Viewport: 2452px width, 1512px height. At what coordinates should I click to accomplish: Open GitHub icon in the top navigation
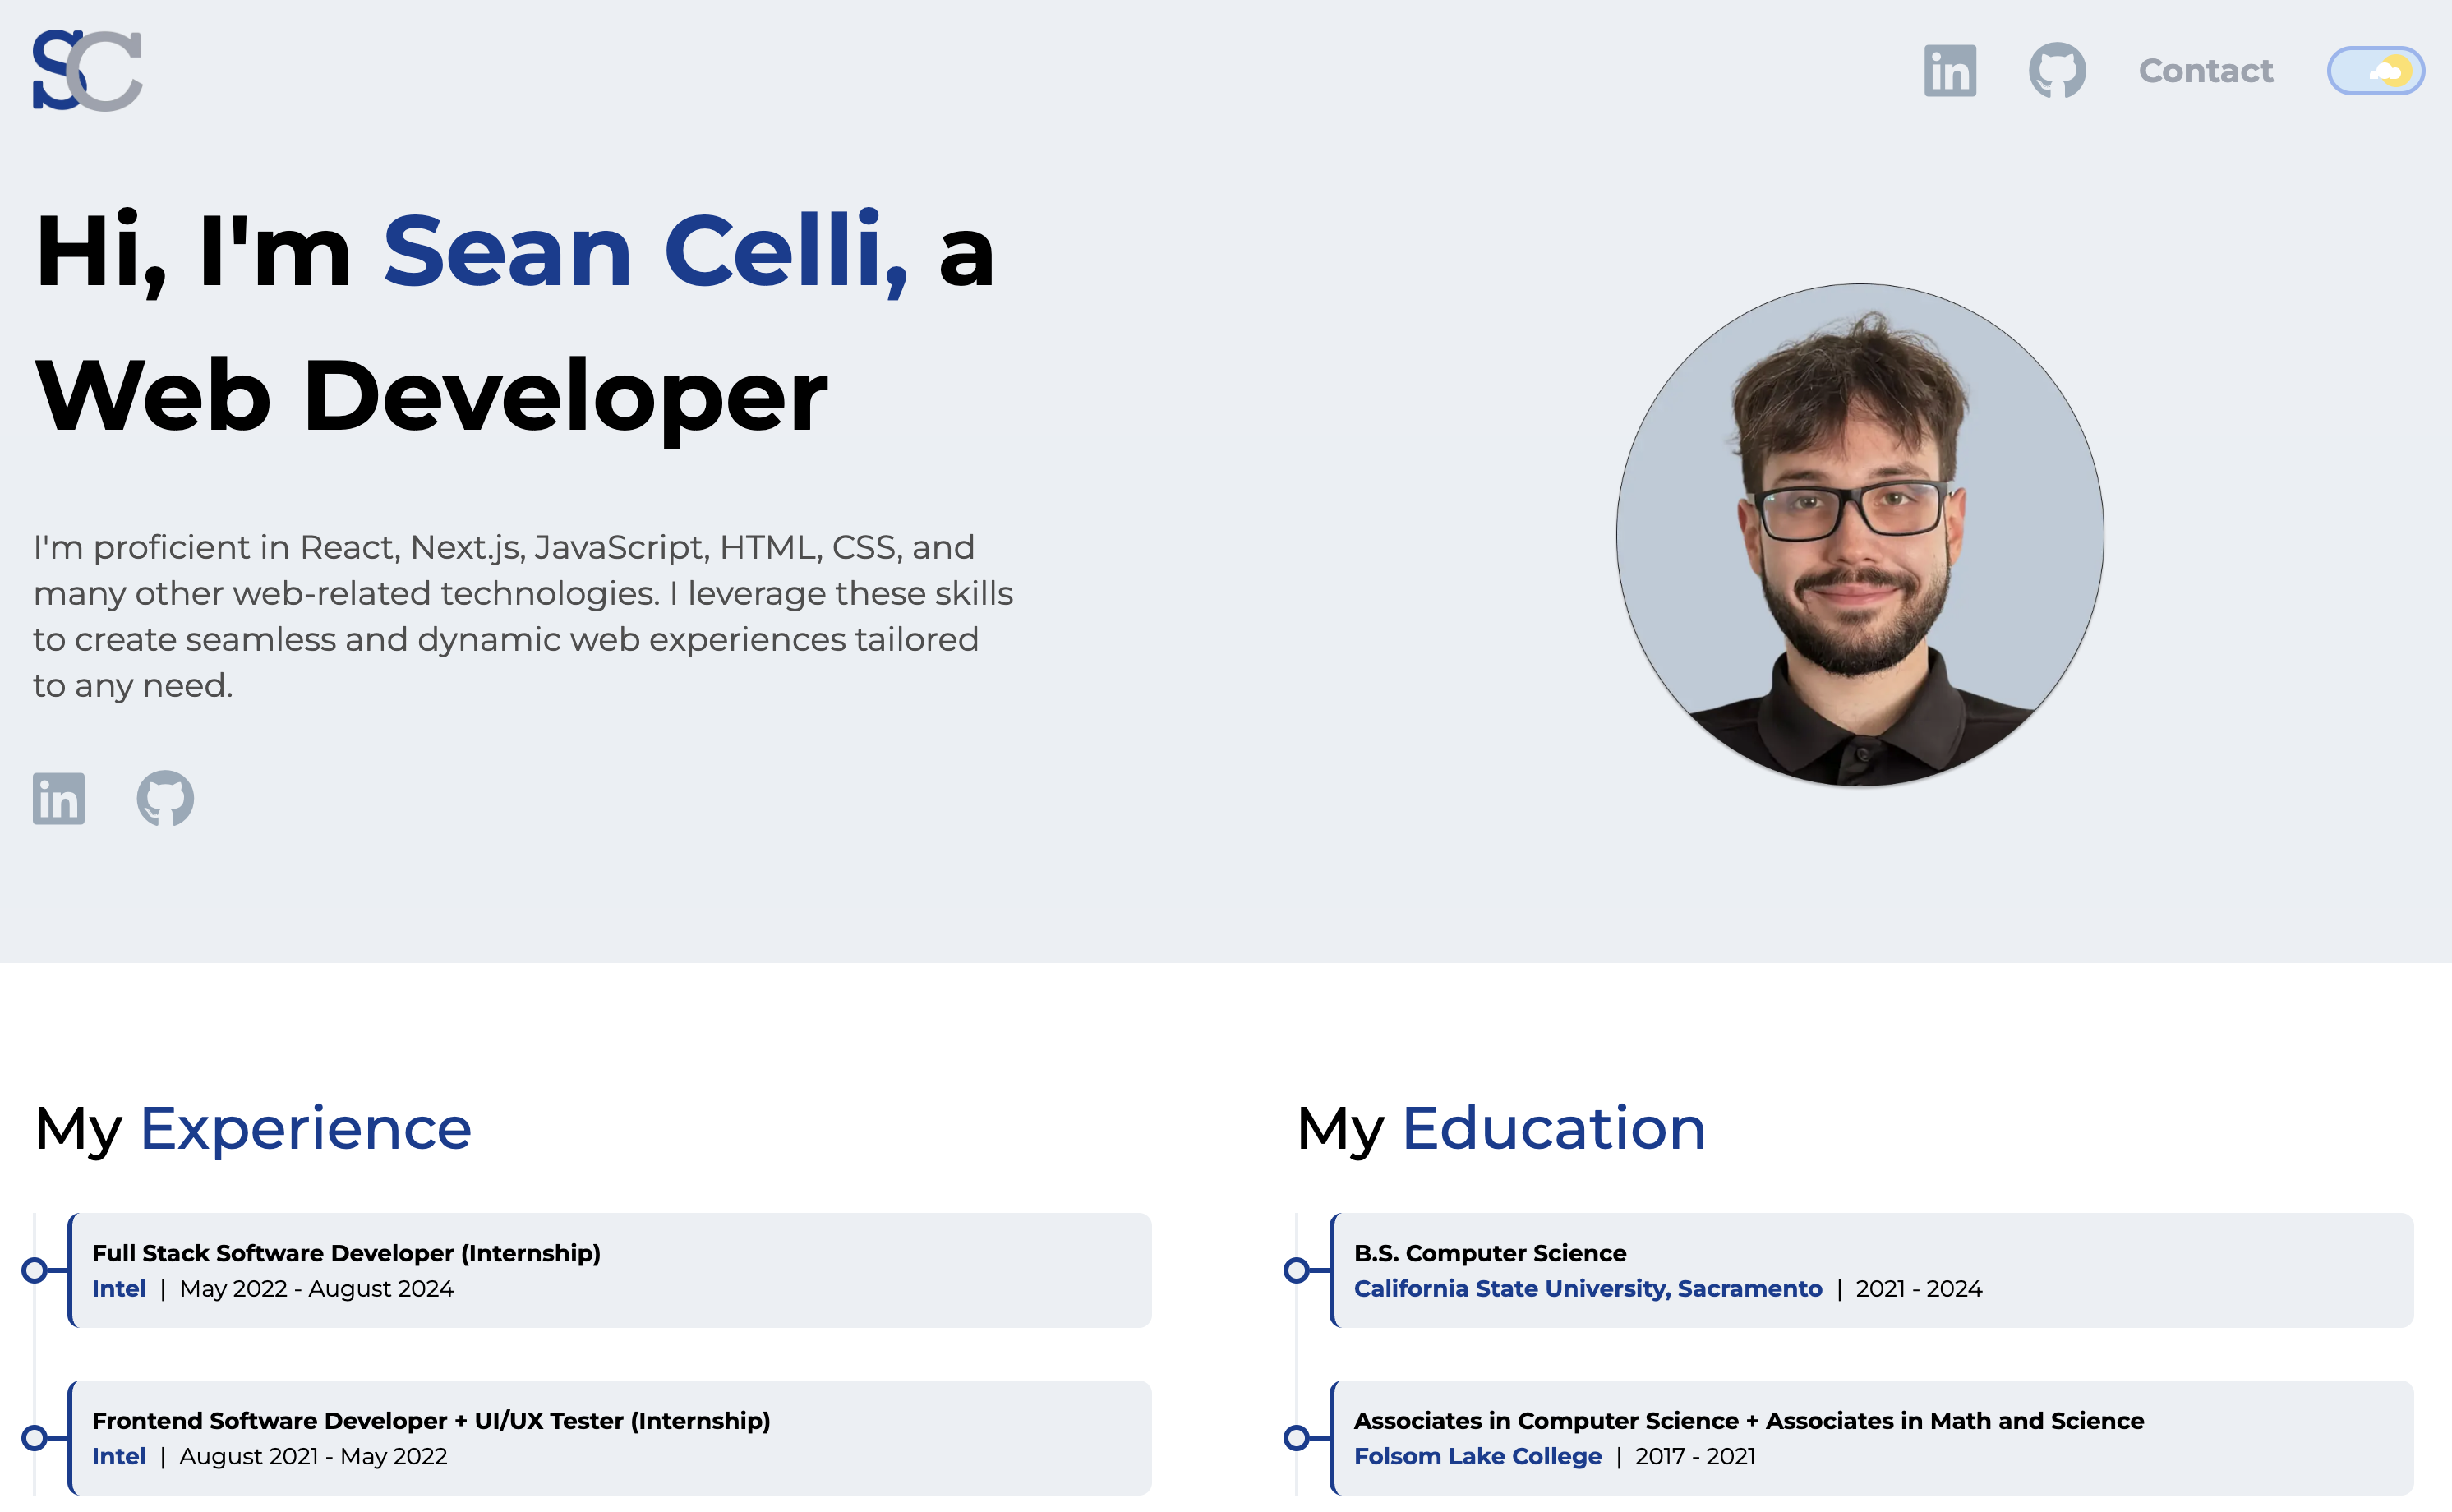pyautogui.click(x=2057, y=70)
